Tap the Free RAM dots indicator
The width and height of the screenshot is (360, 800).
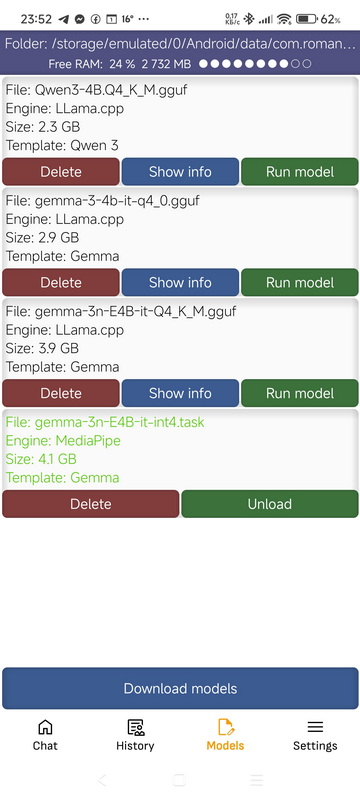click(255, 64)
